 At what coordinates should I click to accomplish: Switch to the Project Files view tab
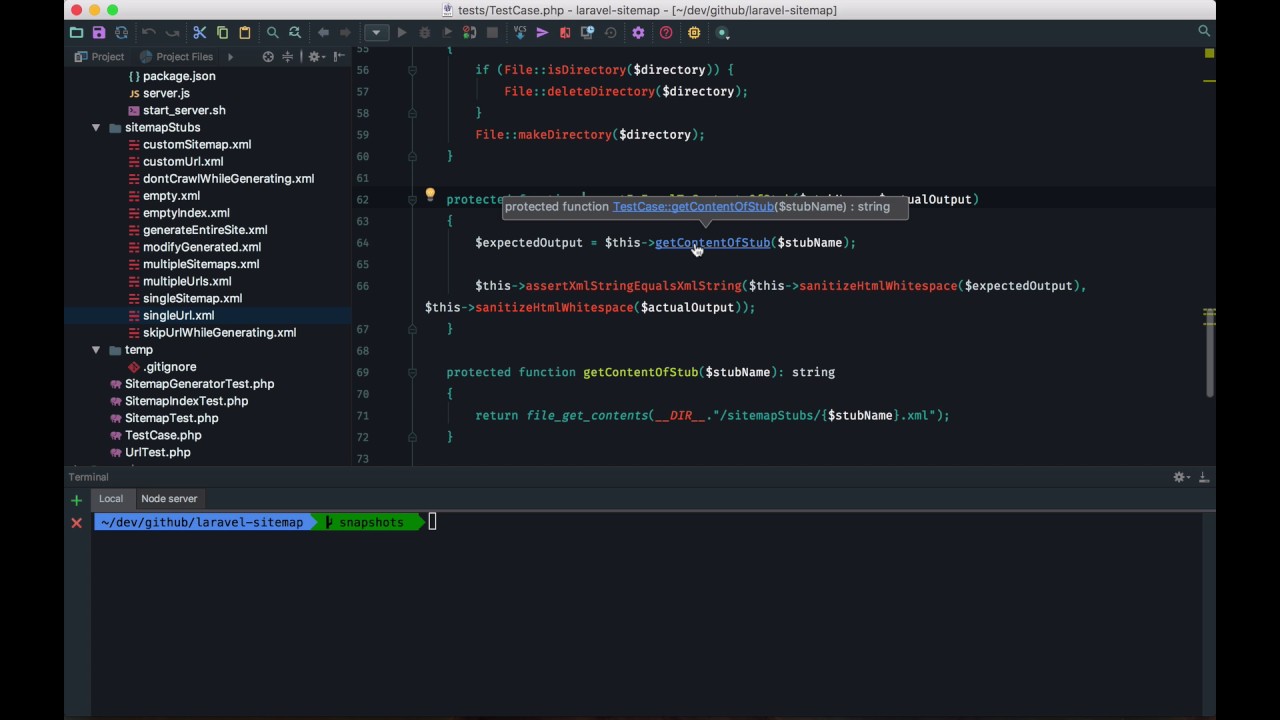pyautogui.click(x=176, y=57)
